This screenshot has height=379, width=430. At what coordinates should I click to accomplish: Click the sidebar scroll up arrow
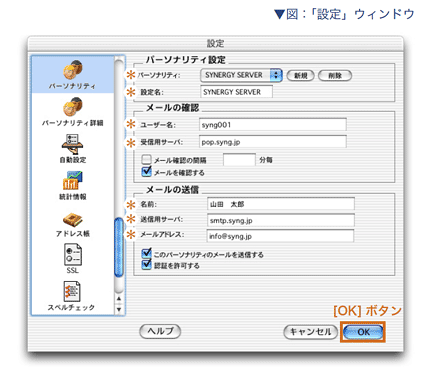pyautogui.click(x=119, y=299)
